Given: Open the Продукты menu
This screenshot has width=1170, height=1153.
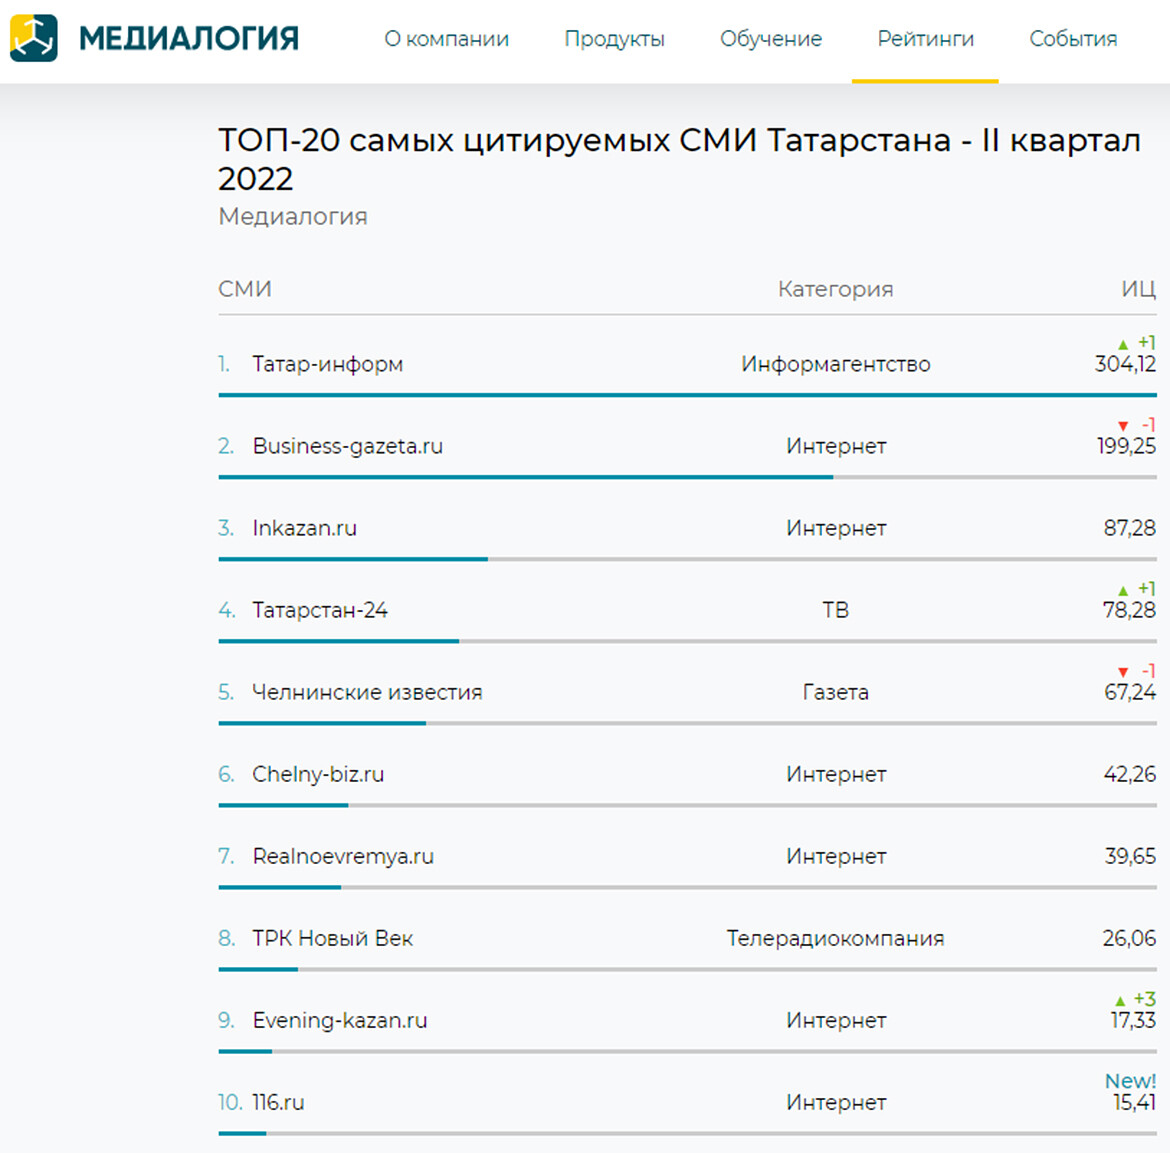Looking at the screenshot, I should (x=614, y=39).
